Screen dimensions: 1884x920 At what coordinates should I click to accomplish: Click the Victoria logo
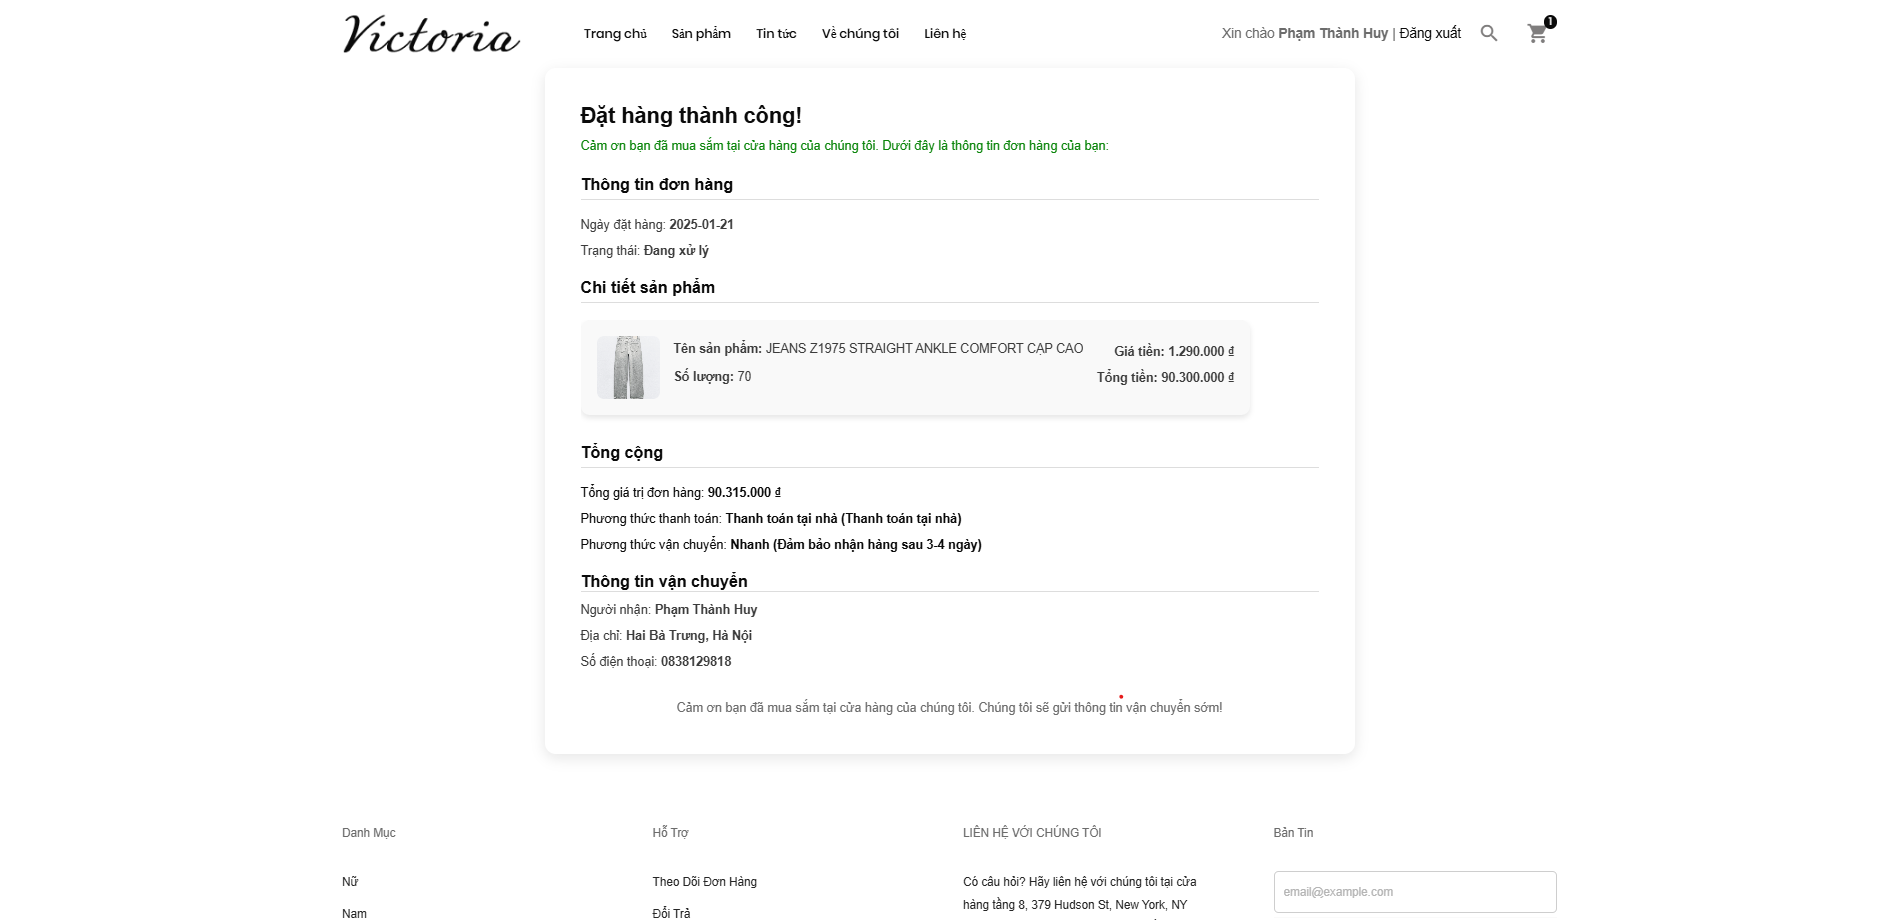coord(431,34)
